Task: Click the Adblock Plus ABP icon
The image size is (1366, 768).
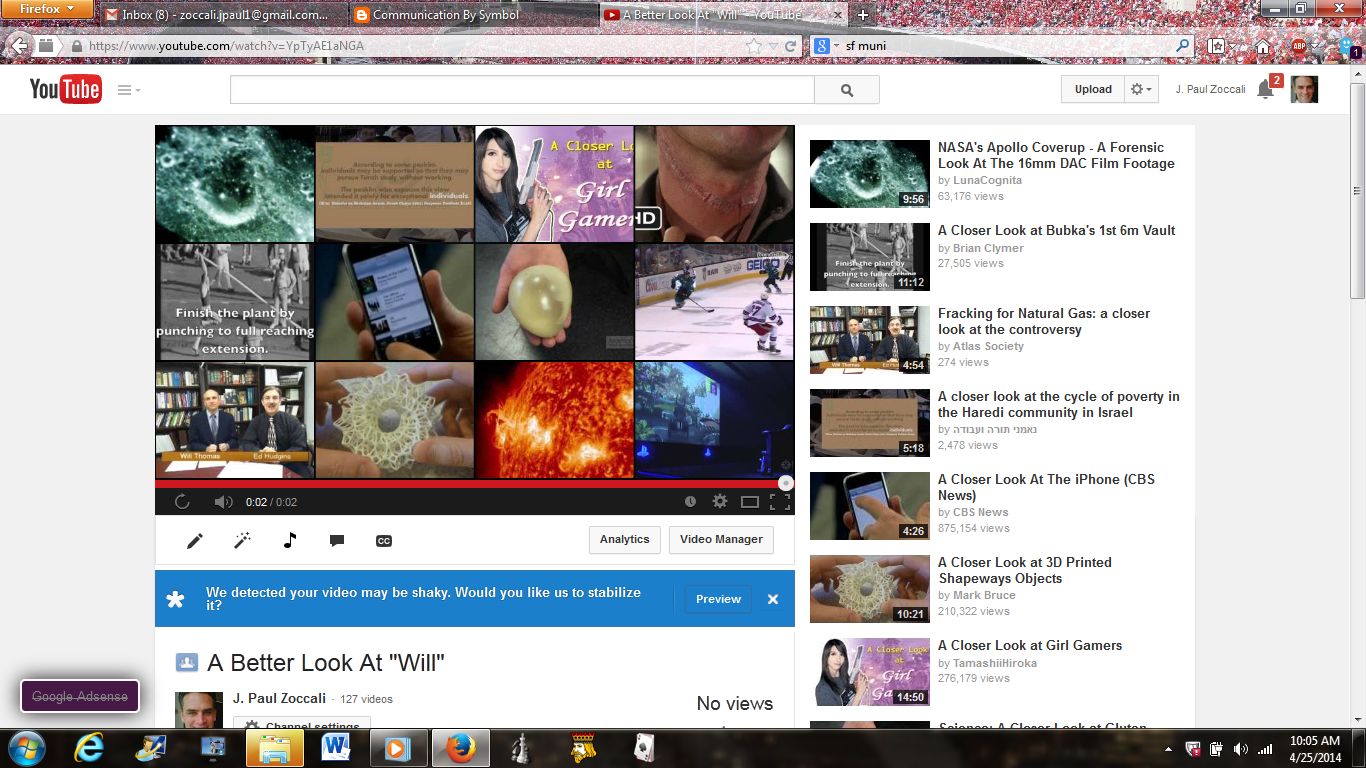Action: point(1299,46)
